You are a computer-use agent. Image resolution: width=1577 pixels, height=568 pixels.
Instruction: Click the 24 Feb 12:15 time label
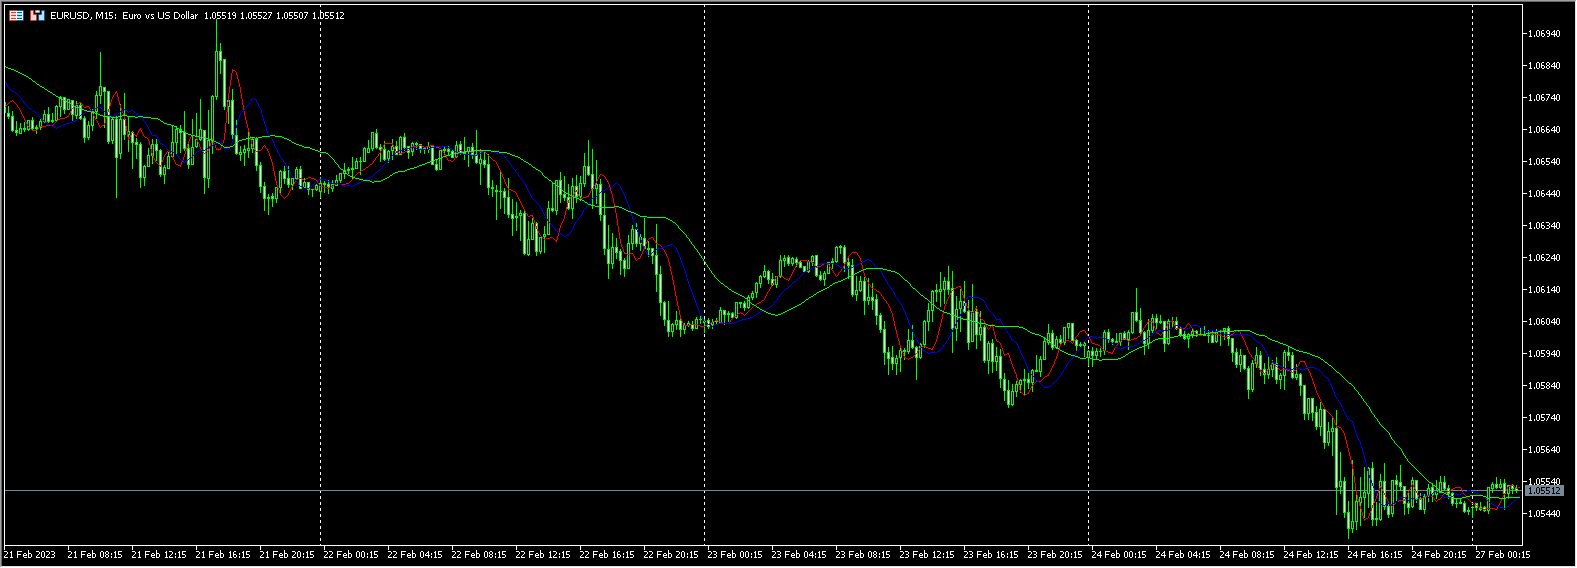point(1311,554)
